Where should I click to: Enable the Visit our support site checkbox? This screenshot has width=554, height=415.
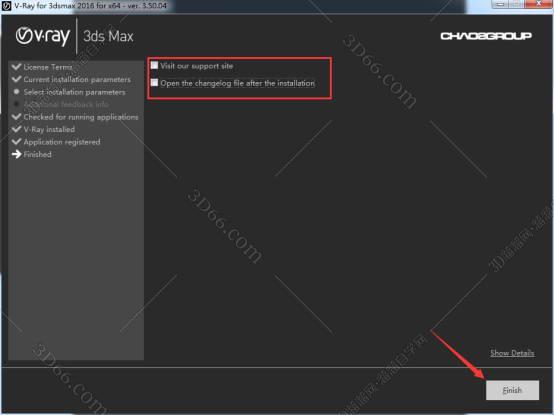(154, 65)
